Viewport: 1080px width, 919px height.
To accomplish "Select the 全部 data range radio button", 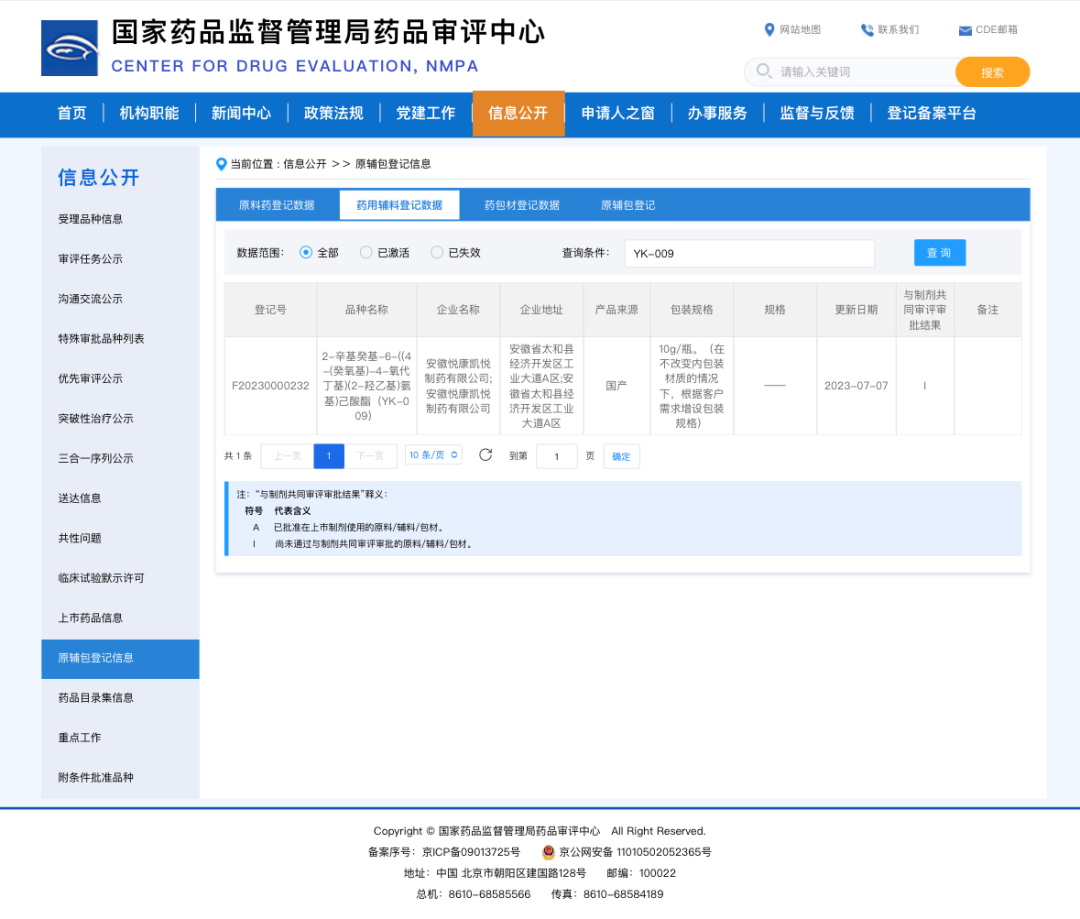I will tap(306, 253).
